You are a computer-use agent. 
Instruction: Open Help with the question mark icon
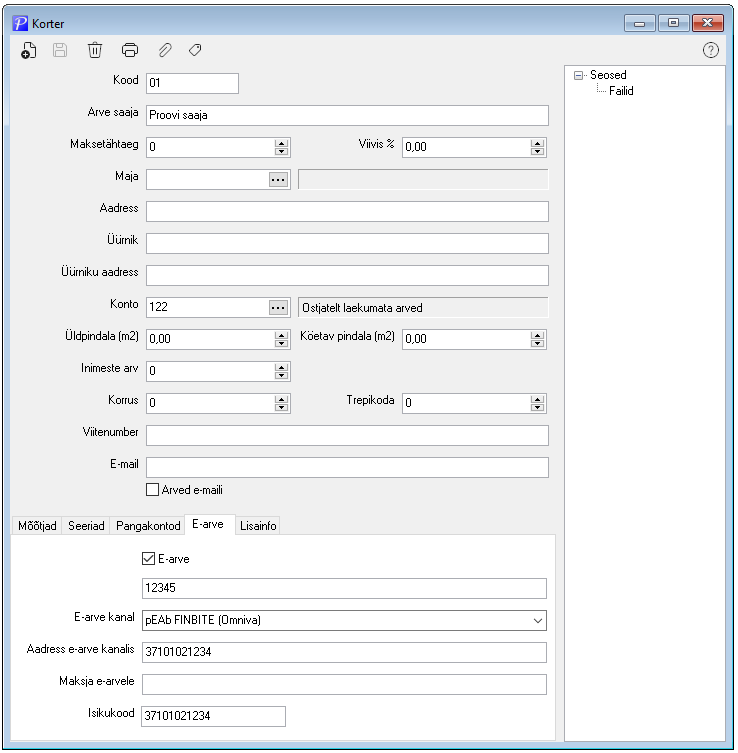pos(711,50)
